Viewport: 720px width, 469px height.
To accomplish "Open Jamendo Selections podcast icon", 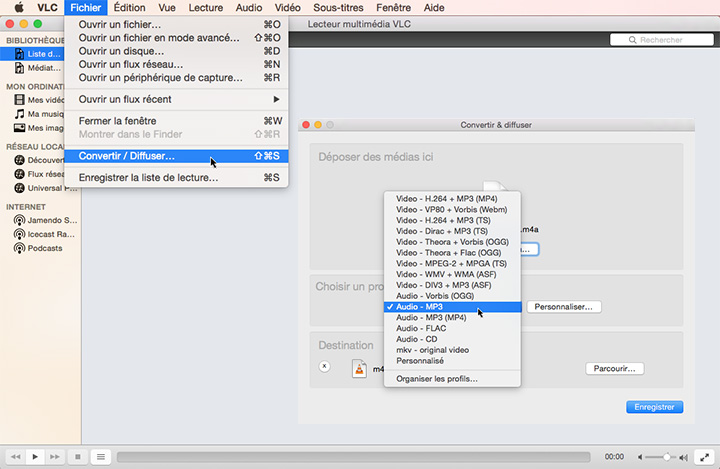I will click(19, 220).
